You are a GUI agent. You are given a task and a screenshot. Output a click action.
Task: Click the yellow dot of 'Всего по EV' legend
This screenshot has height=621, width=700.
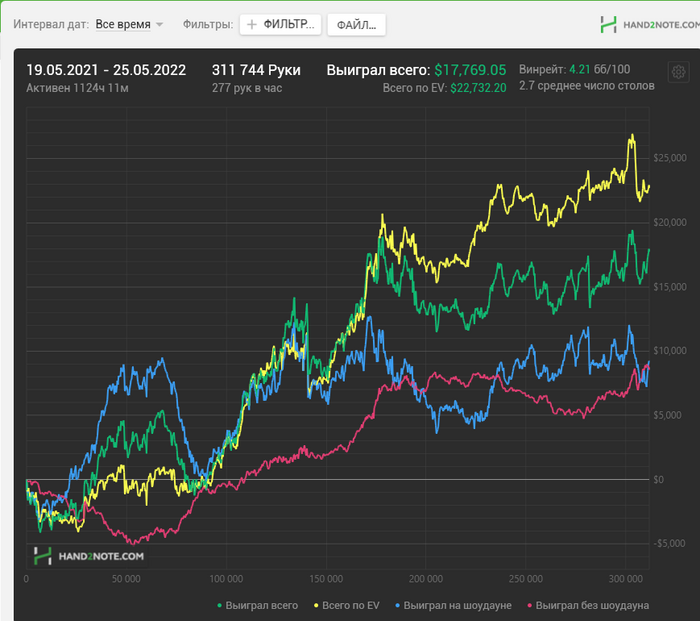tap(316, 606)
